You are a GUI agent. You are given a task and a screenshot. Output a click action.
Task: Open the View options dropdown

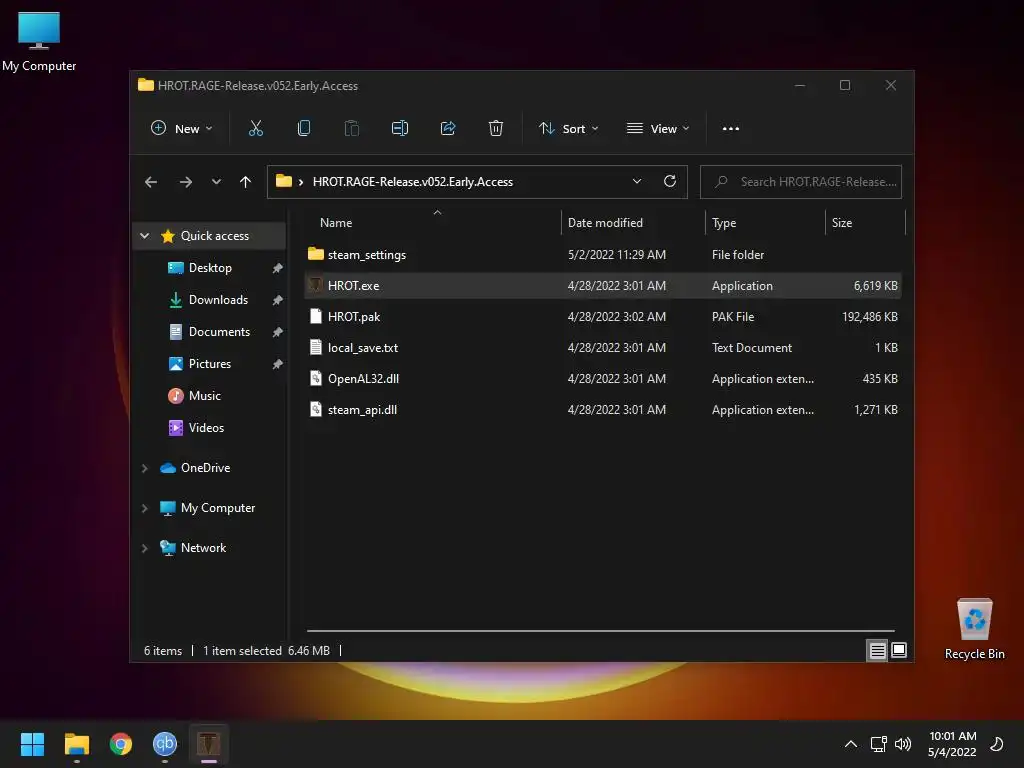coord(658,129)
